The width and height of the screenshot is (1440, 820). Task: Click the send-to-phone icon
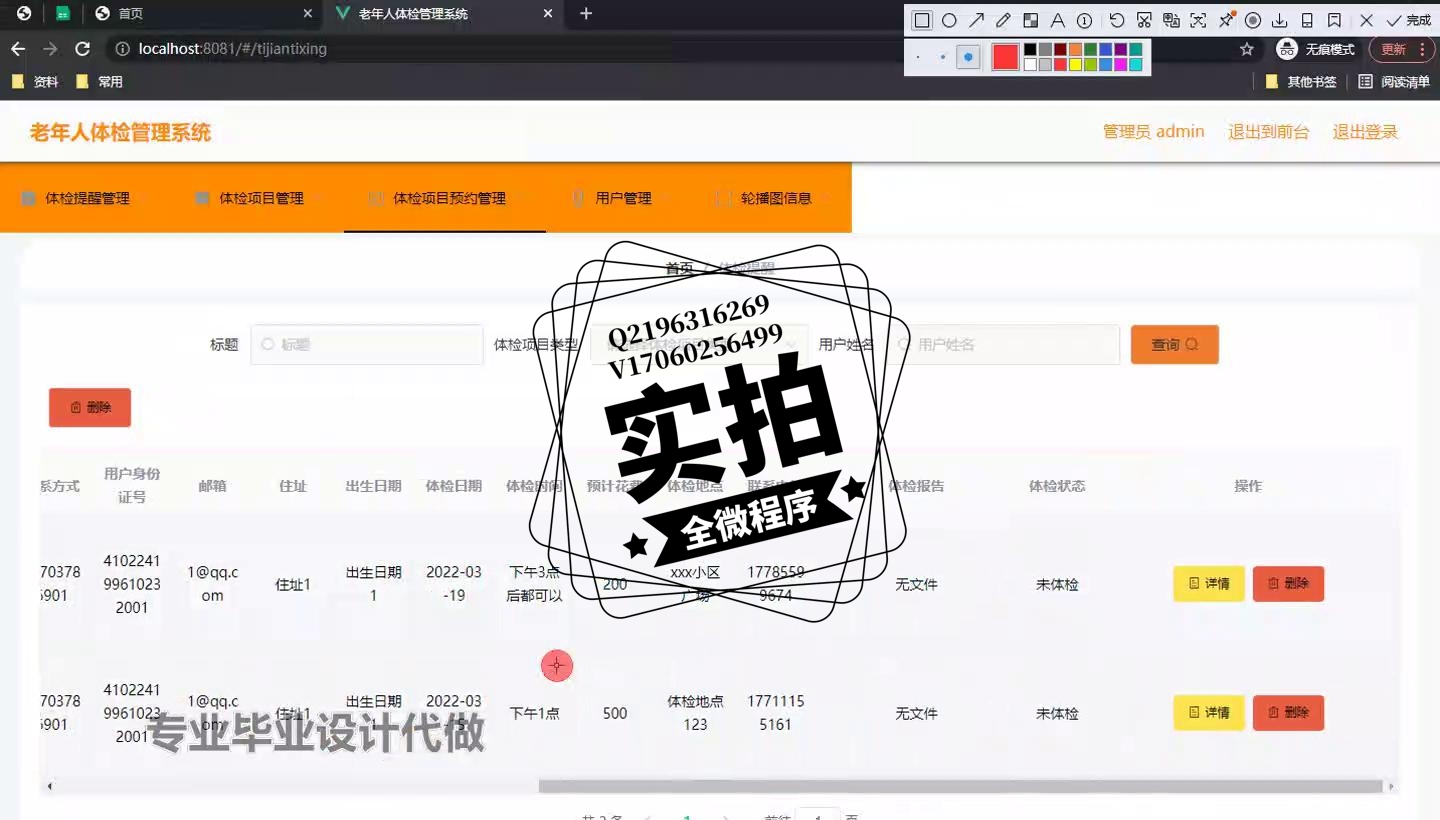pyautogui.click(x=1307, y=20)
